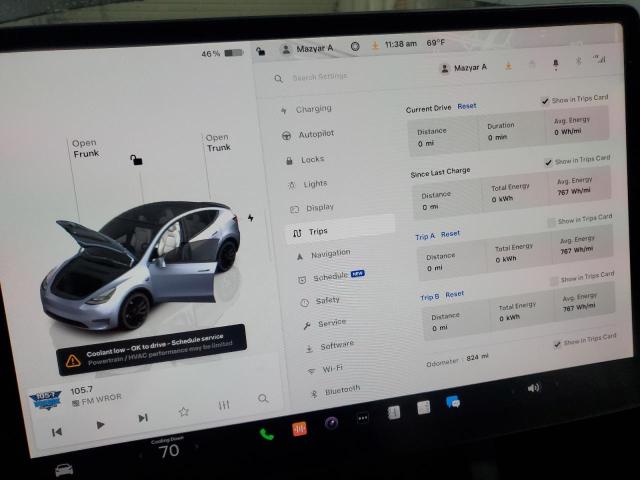Open the purple camera app in the dock
The image size is (640, 480).
(331, 423)
